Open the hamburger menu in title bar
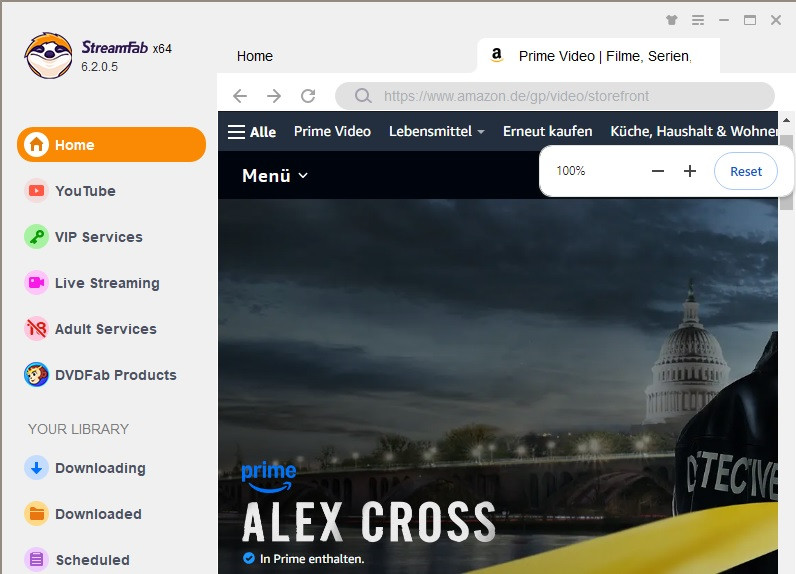 (x=698, y=20)
